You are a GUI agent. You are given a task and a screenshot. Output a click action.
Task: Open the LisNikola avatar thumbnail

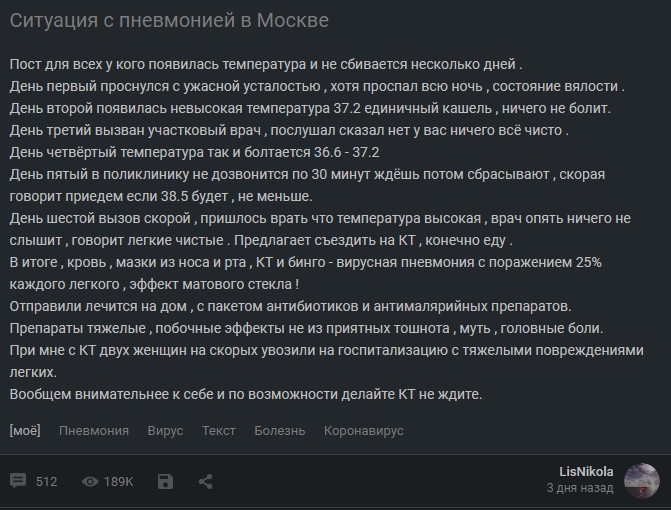pos(641,480)
